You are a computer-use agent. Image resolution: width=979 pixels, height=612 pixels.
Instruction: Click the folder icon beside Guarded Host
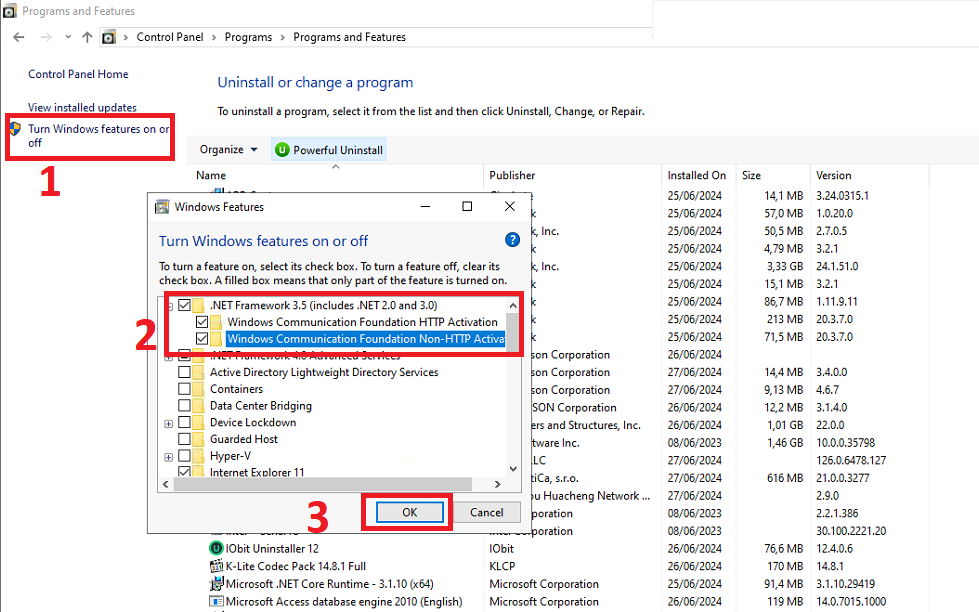point(199,439)
